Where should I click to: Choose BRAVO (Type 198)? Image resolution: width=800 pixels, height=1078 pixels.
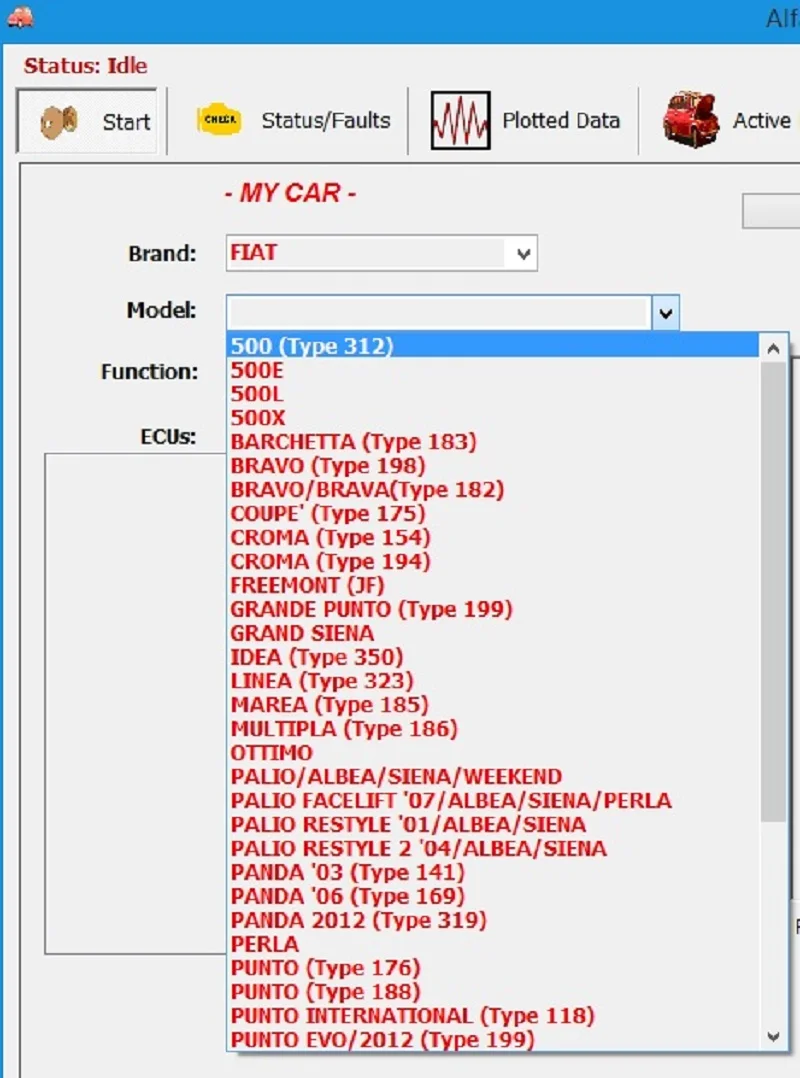tap(492, 465)
